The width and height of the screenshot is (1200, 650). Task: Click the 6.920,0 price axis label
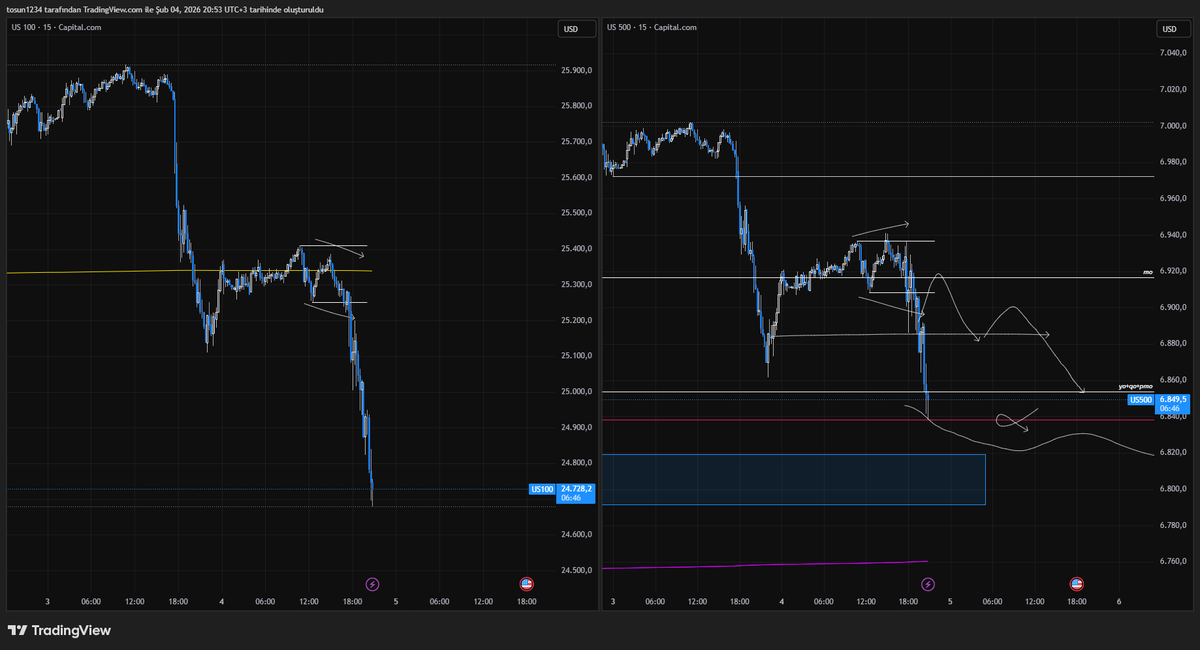pos(1174,271)
